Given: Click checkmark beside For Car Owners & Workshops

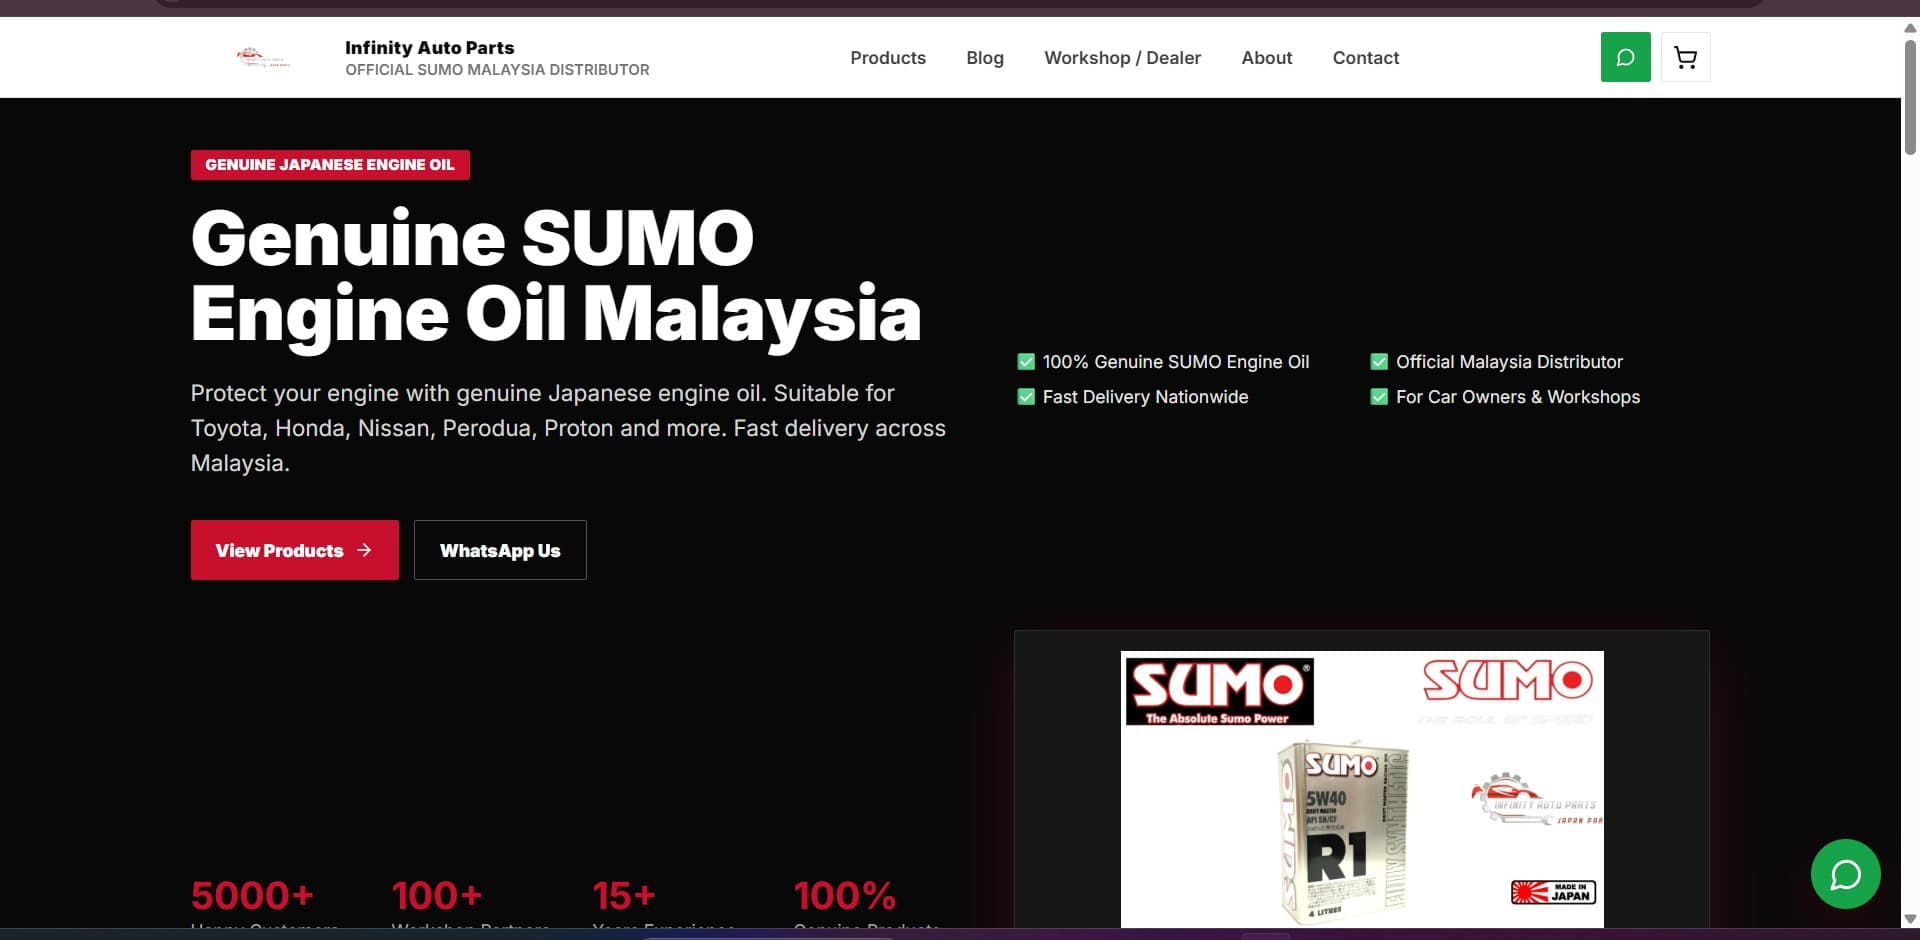Looking at the screenshot, I should pyautogui.click(x=1379, y=397).
